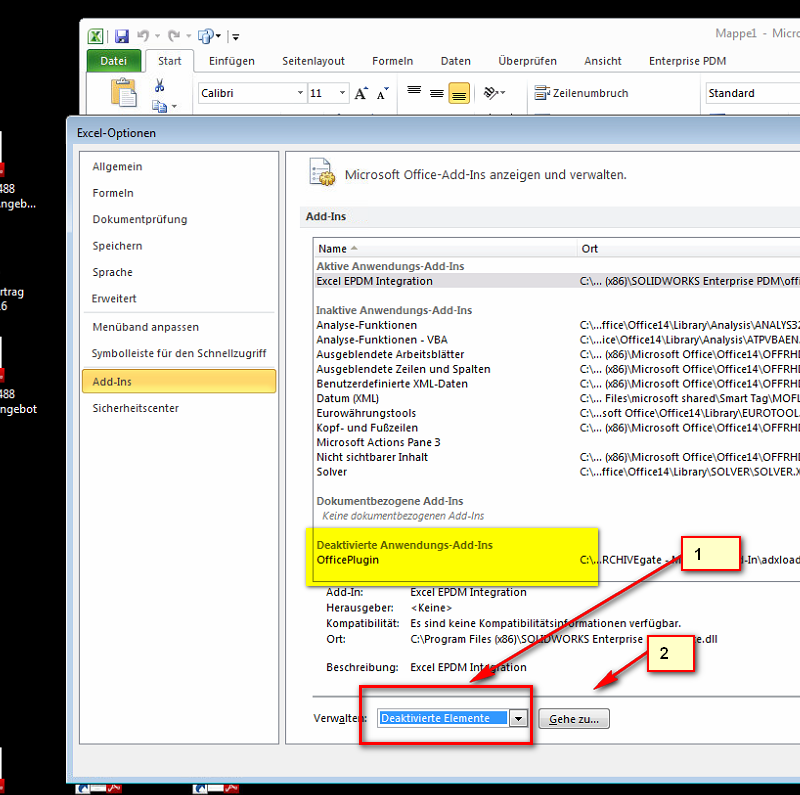
Task: Select the Excel EPDM Integration add-in row
Action: click(x=557, y=281)
